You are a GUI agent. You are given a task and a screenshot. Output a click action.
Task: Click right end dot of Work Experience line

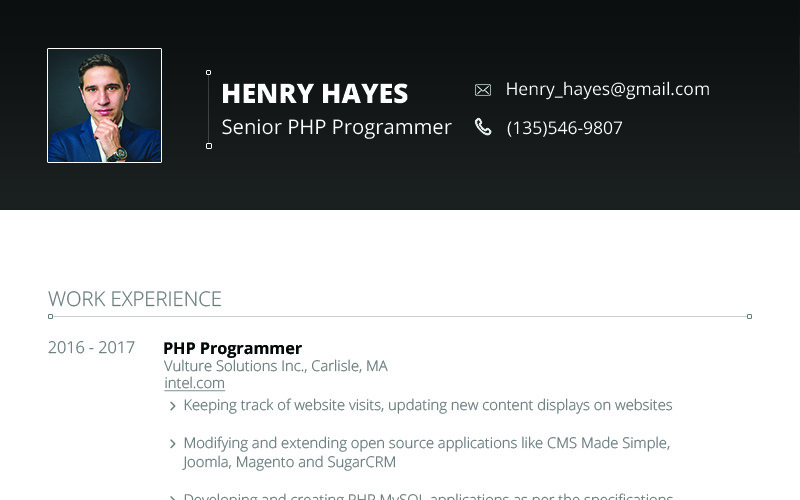[x=749, y=316]
